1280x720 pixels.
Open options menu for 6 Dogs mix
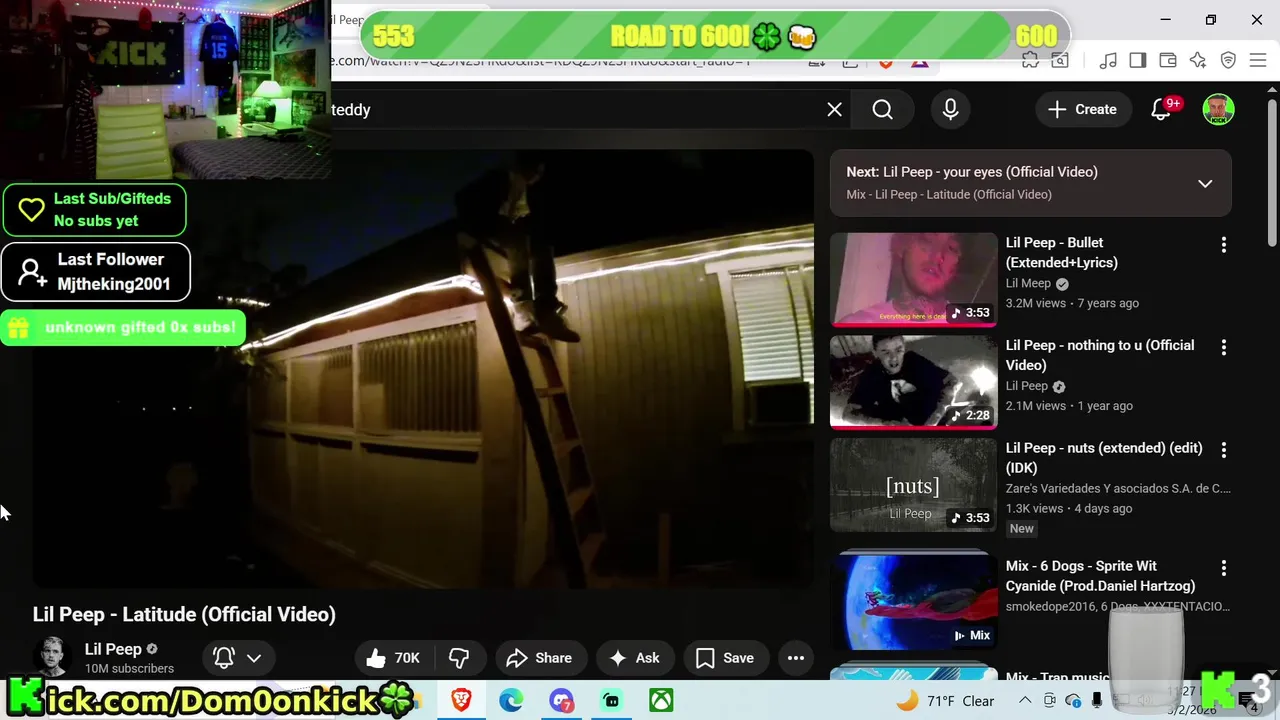click(1223, 568)
